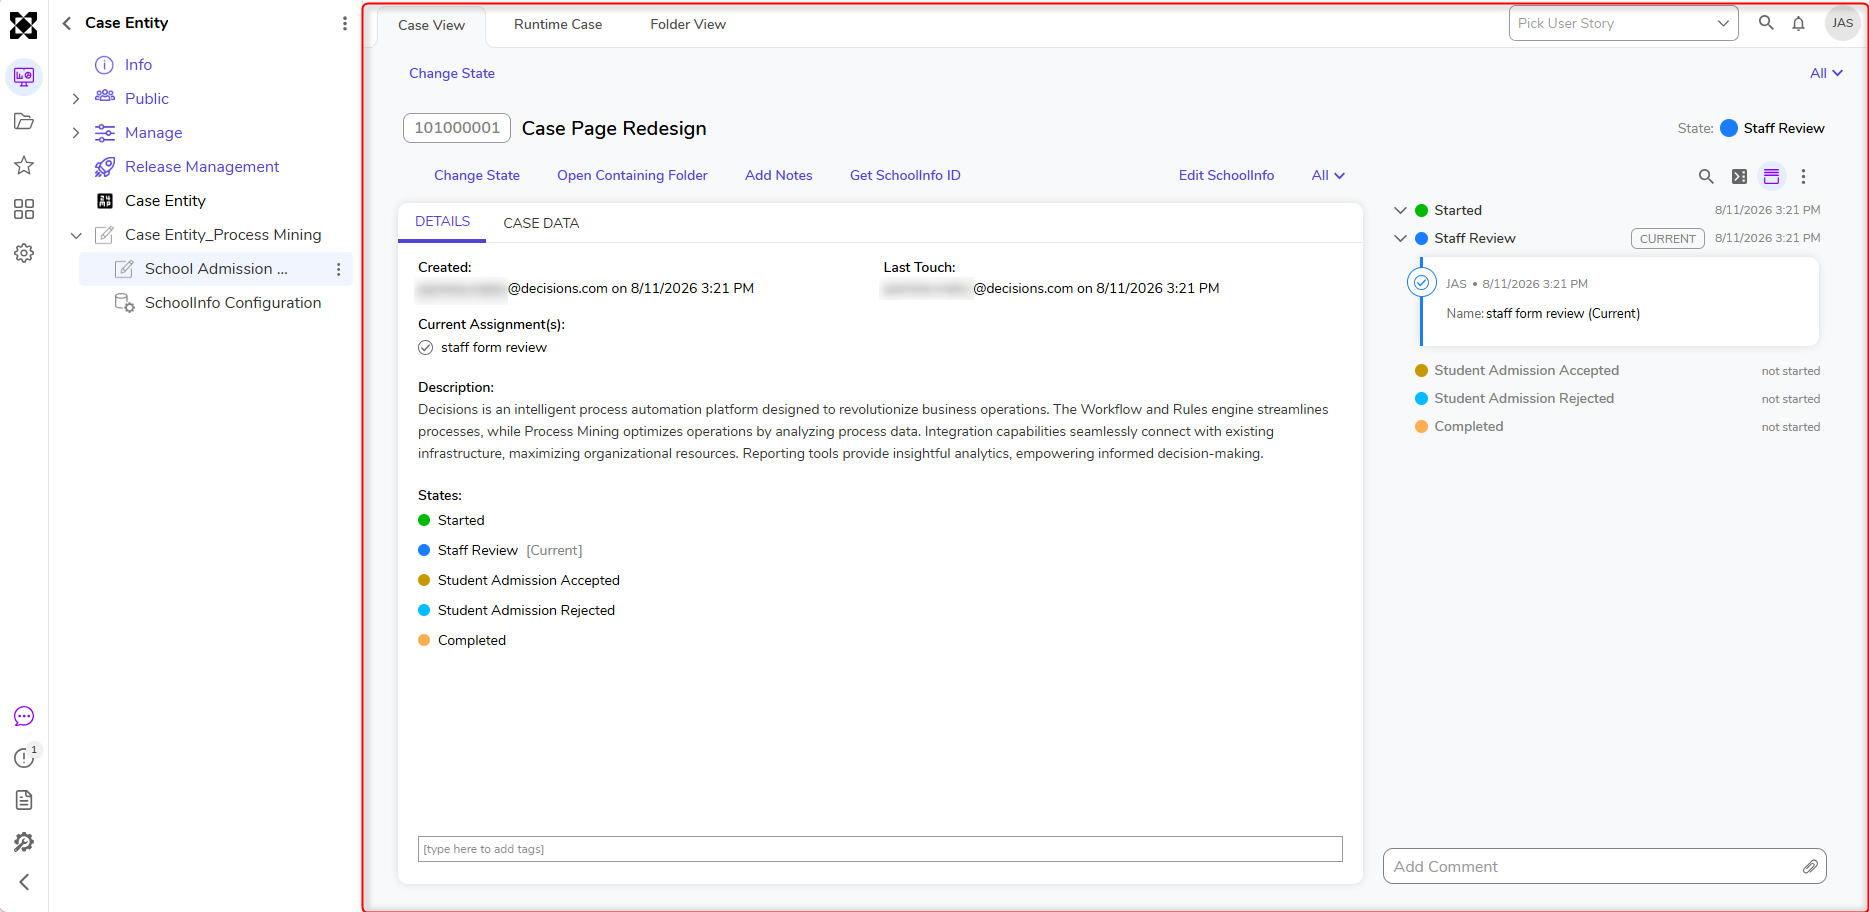Screen dimensions: 1869x912
Task: Open School Admission item options menu
Action: [x=339, y=269]
